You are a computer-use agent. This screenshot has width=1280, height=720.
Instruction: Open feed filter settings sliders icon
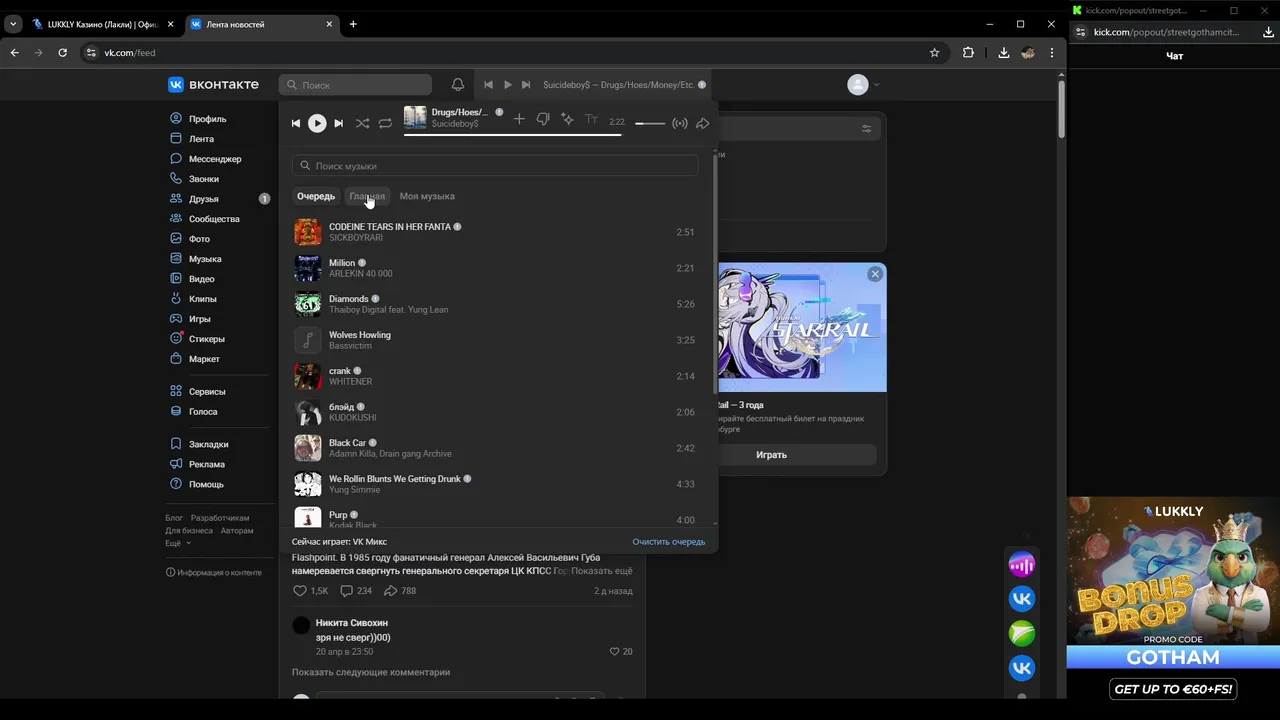pyautogui.click(x=867, y=128)
